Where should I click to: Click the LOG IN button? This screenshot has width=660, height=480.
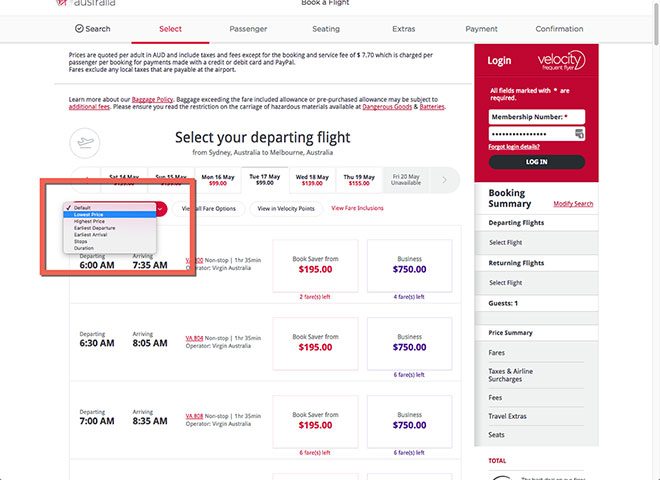coord(537,162)
